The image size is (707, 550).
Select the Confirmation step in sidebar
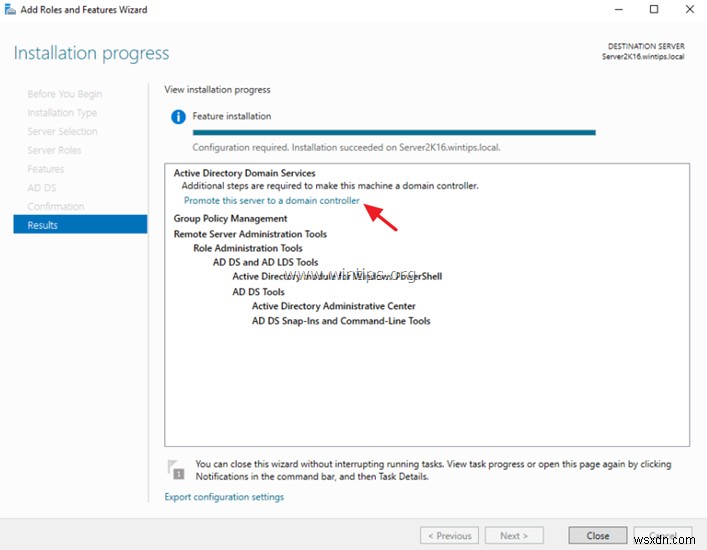pos(56,206)
